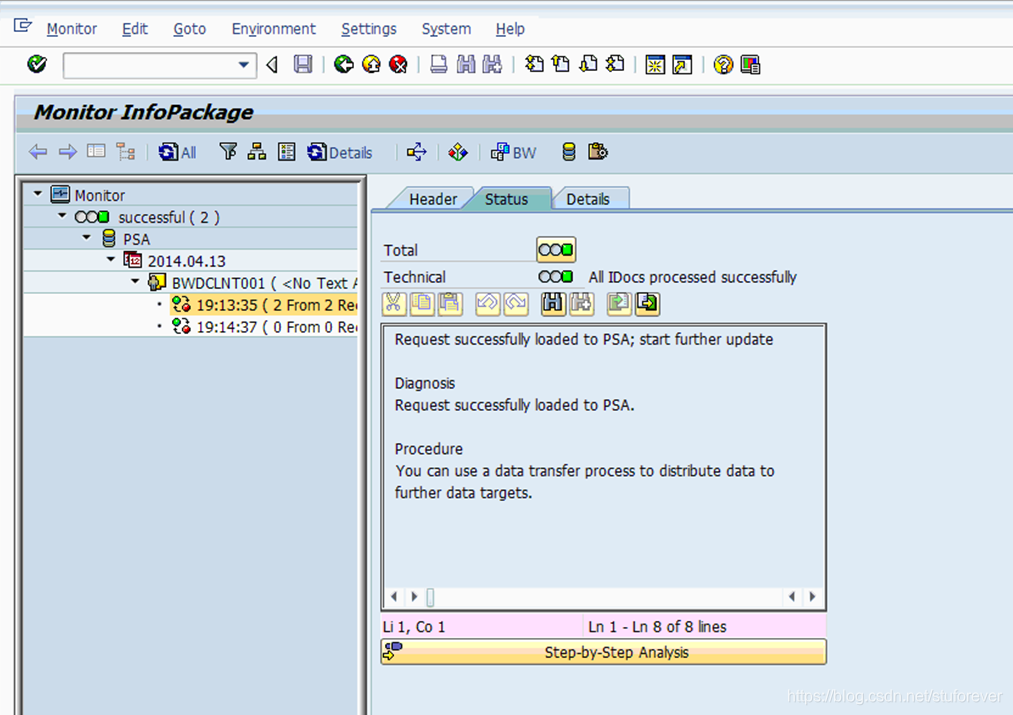Image resolution: width=1013 pixels, height=715 pixels.
Task: Click the yellow Help question mark icon
Action: point(723,65)
